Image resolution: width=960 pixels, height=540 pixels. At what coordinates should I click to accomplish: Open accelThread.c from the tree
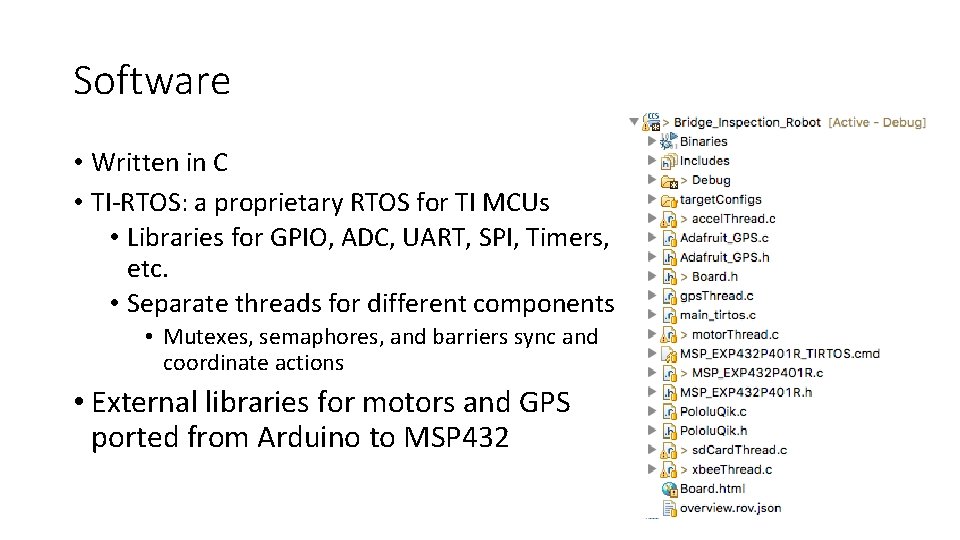tap(733, 219)
